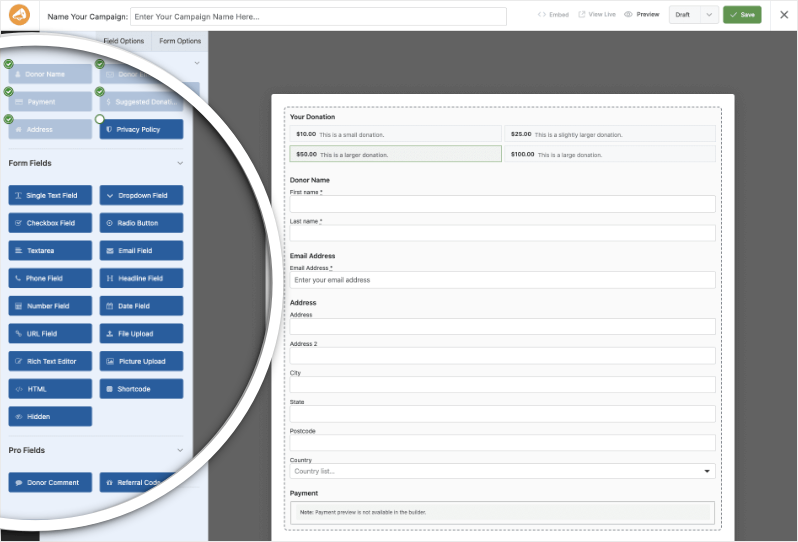Click the First name input field

click(x=502, y=204)
